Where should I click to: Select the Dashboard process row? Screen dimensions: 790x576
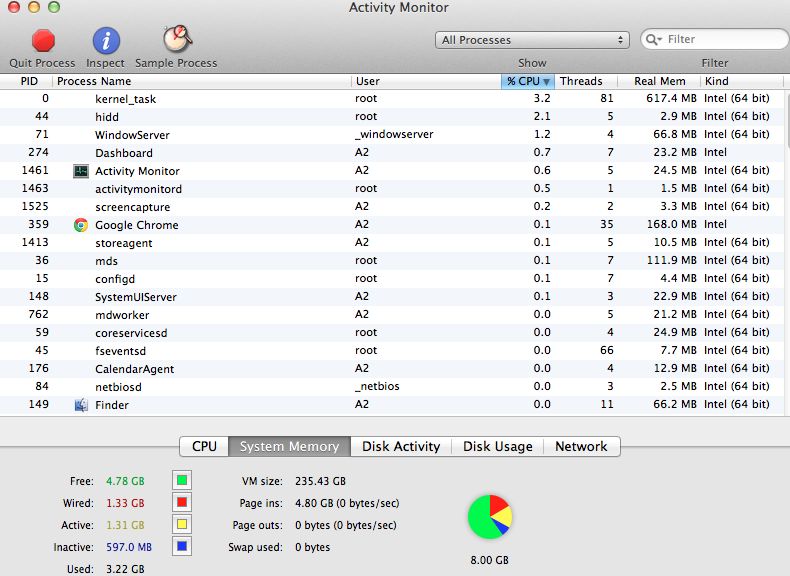pos(392,153)
